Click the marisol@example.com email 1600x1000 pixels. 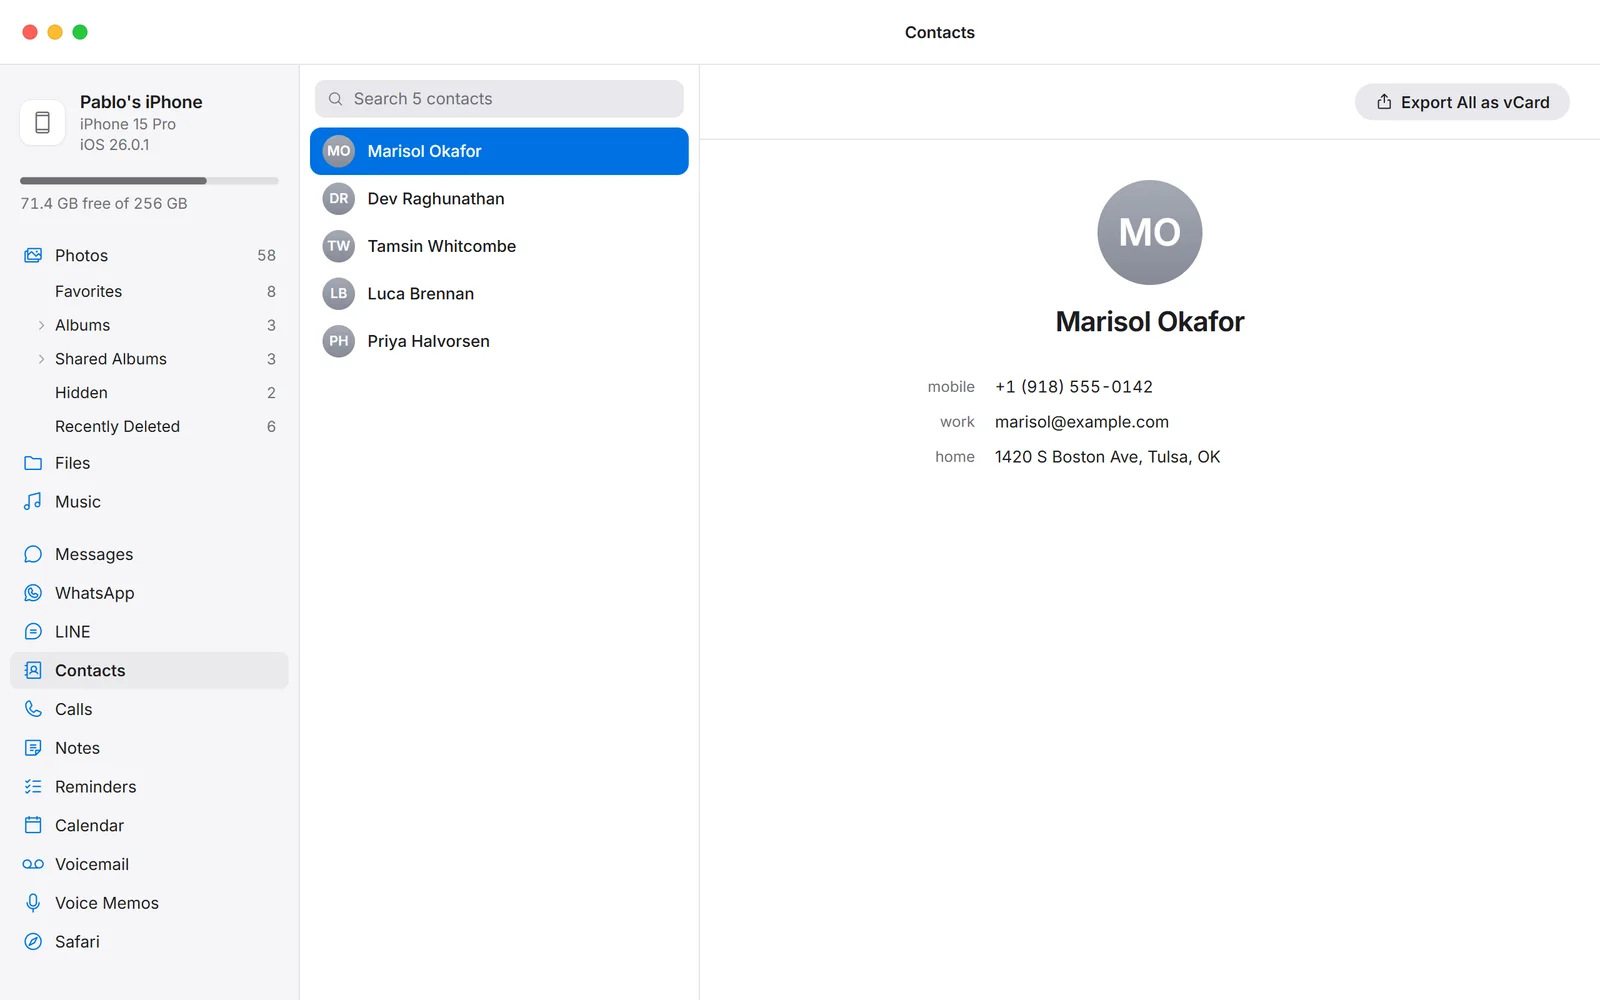coord(1081,422)
